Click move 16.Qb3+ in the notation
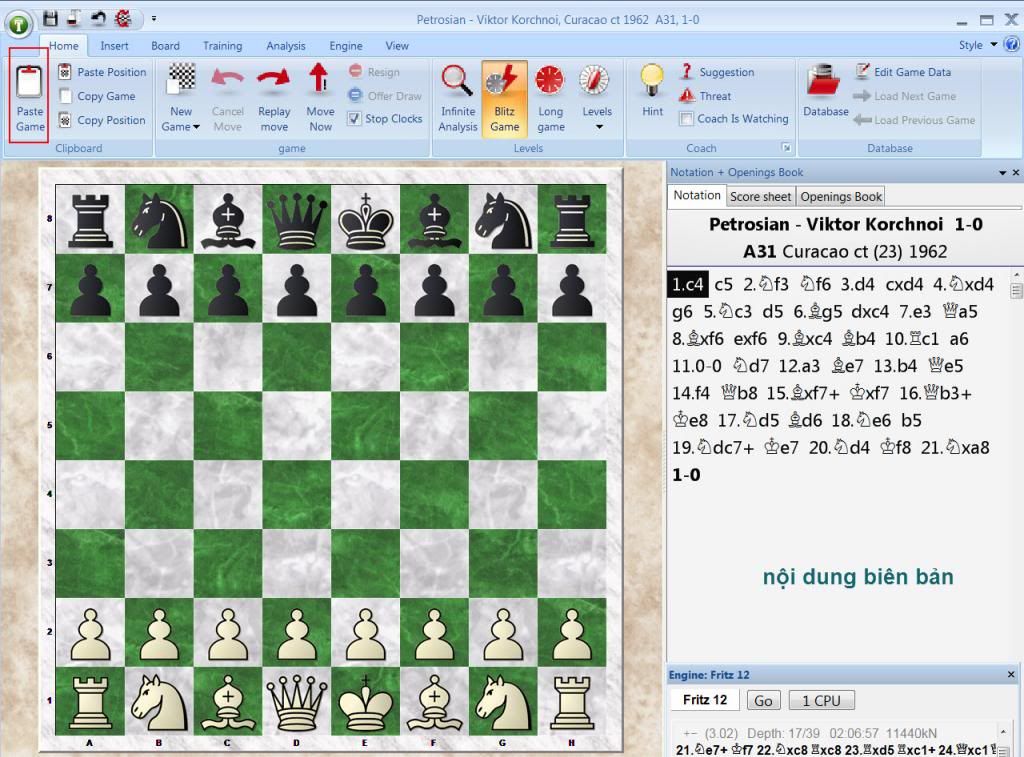This screenshot has width=1024, height=757. click(x=935, y=393)
